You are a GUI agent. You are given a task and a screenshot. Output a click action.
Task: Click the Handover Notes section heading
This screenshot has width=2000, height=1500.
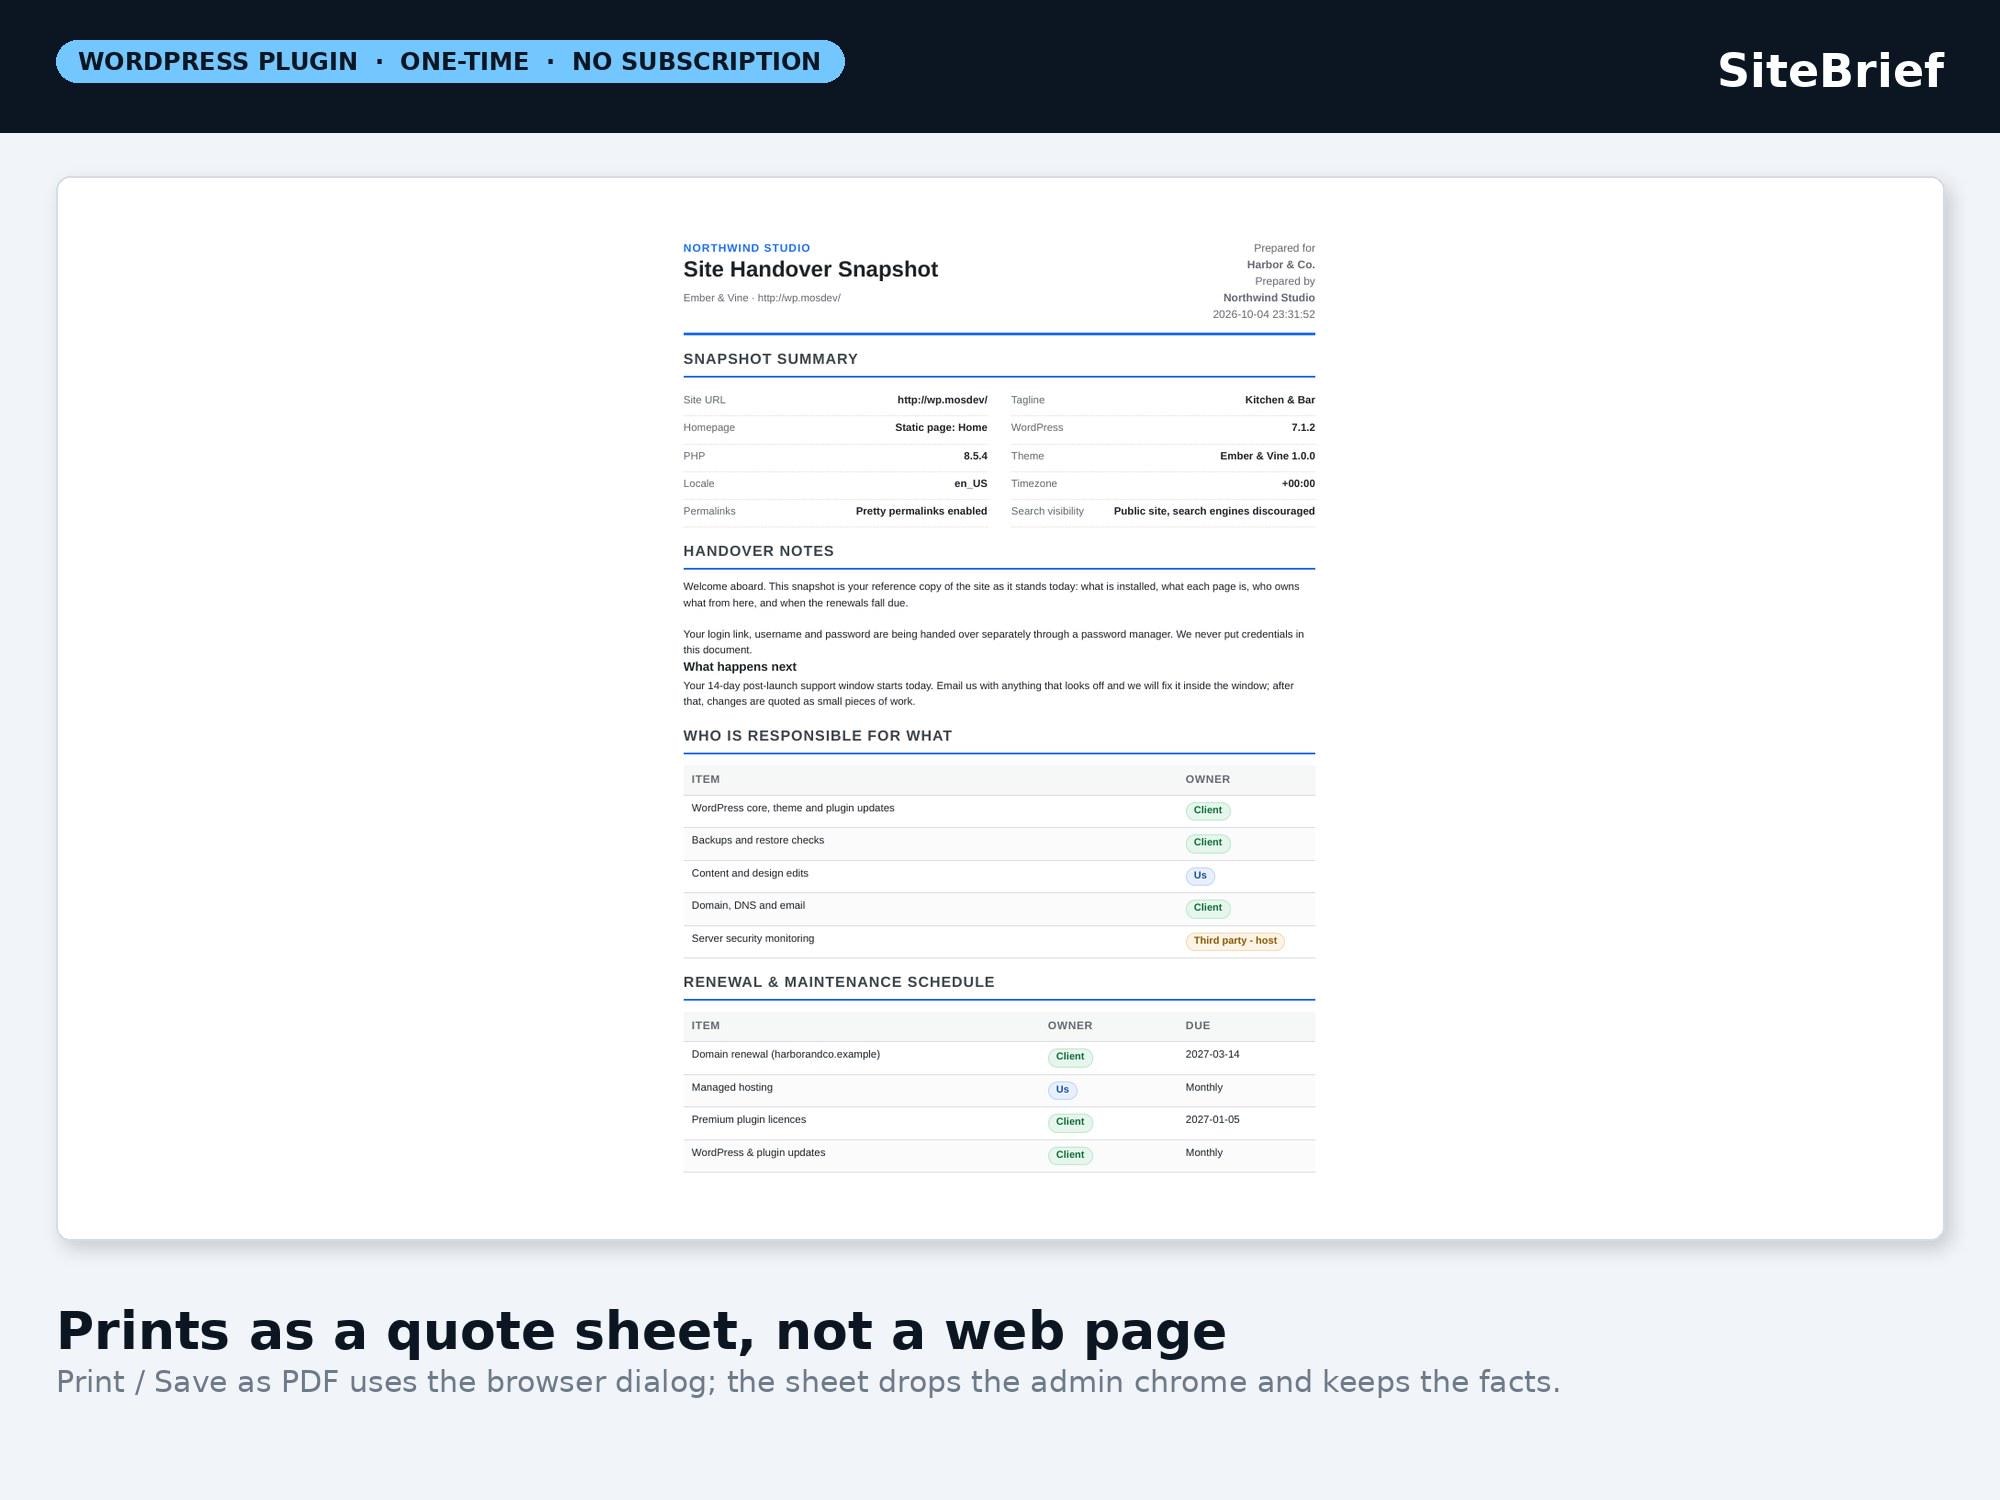coord(758,551)
